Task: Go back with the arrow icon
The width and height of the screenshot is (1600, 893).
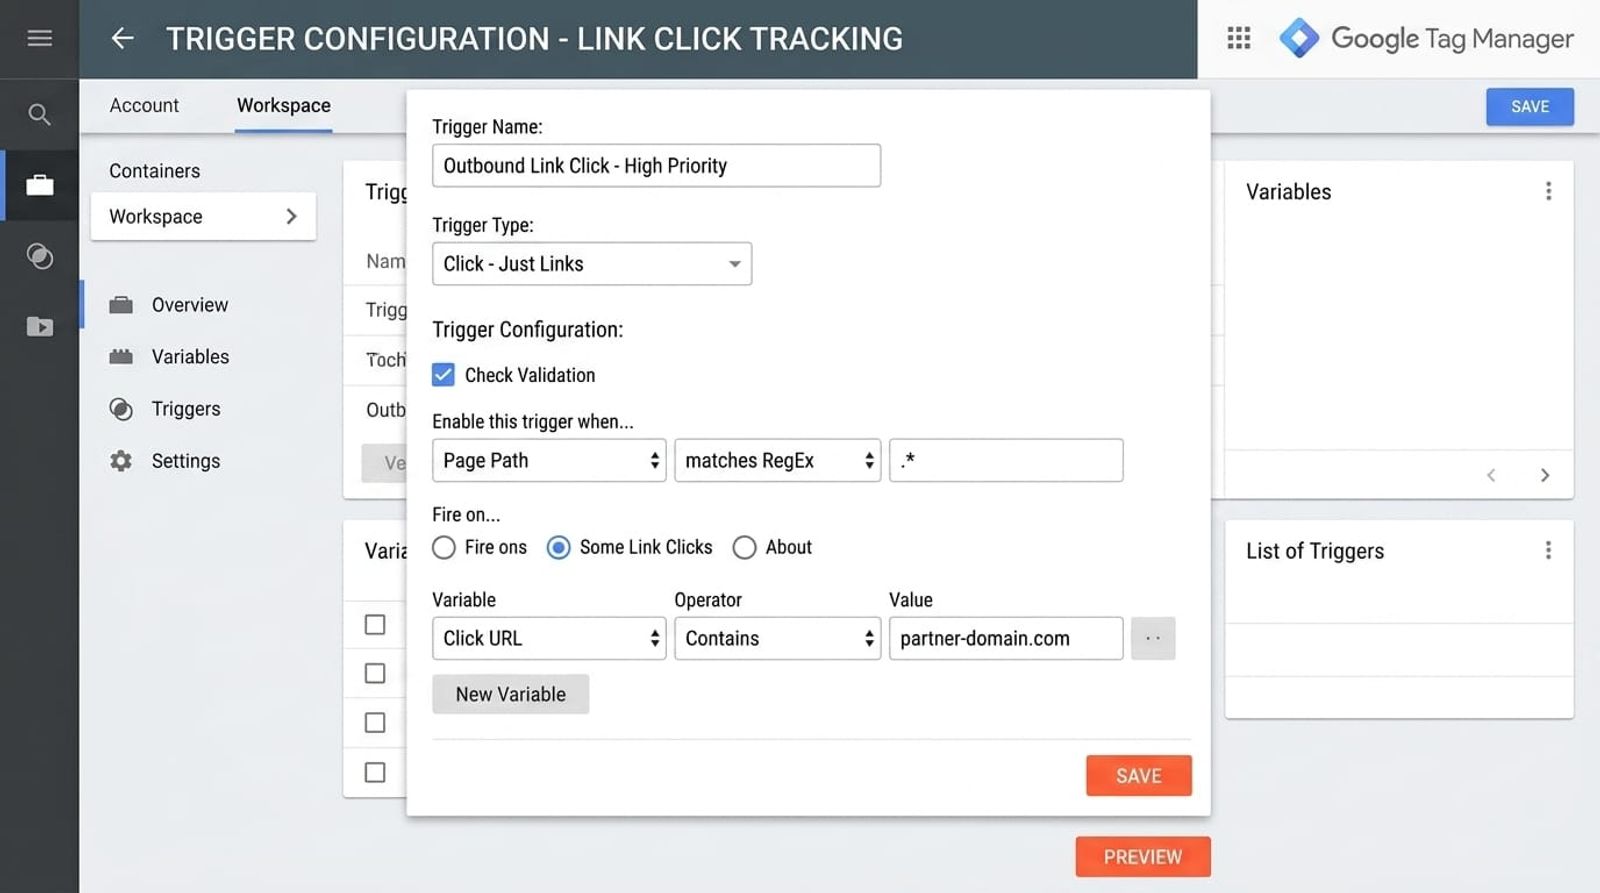Action: (122, 38)
